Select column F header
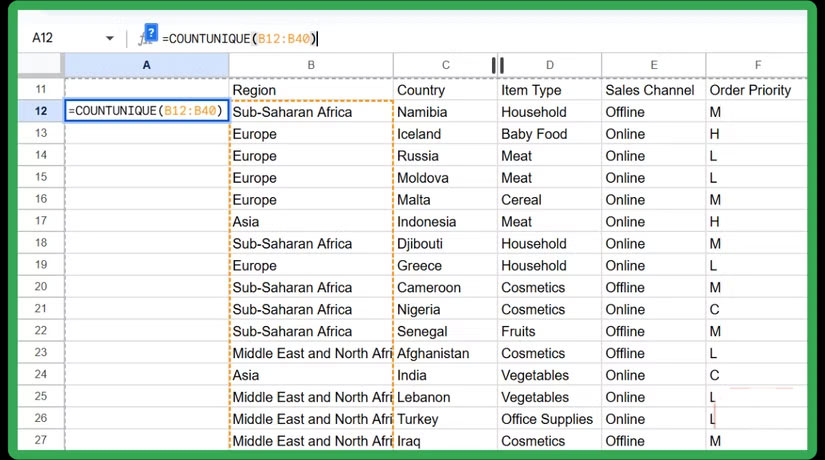The width and height of the screenshot is (825, 460). pyautogui.click(x=757, y=65)
